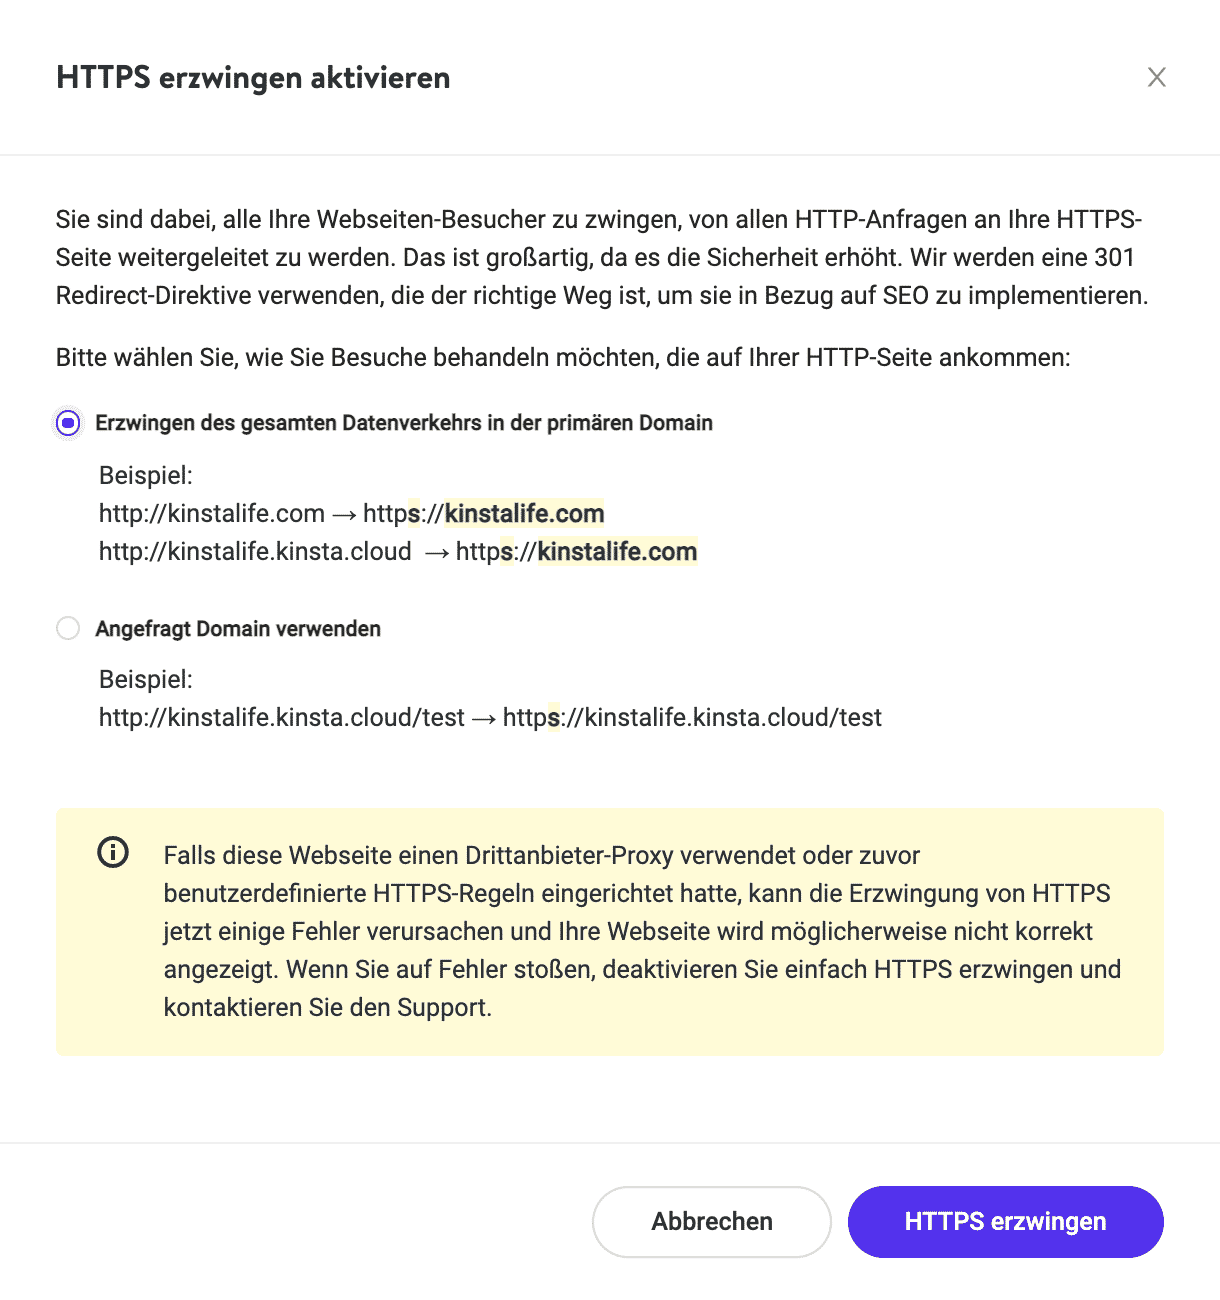Click the info icon in the yellow notice
The height and width of the screenshot is (1300, 1220).
coord(113,853)
